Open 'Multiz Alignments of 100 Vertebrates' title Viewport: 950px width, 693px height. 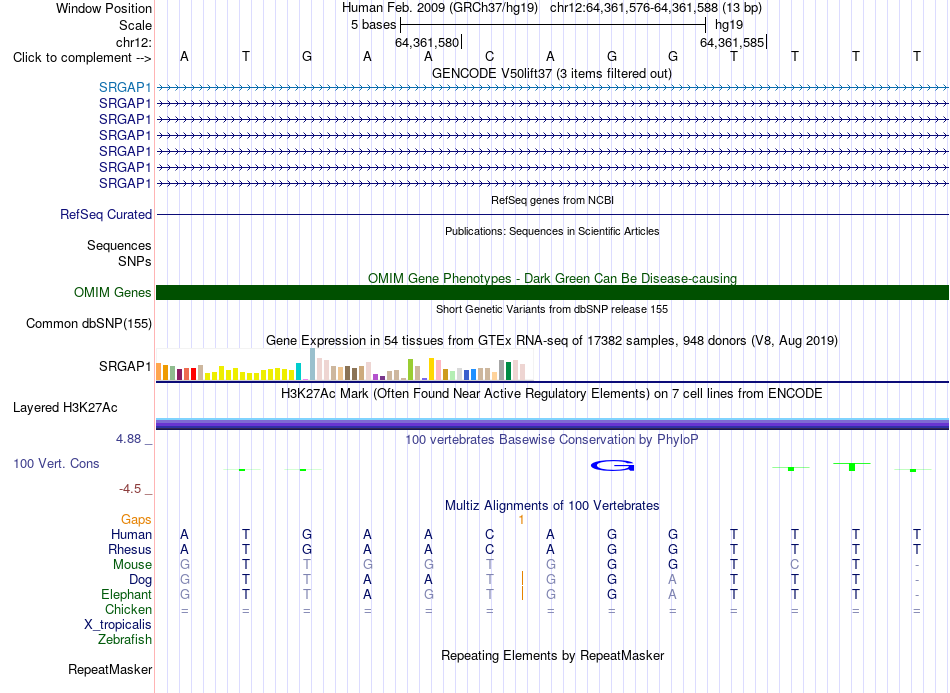click(552, 506)
